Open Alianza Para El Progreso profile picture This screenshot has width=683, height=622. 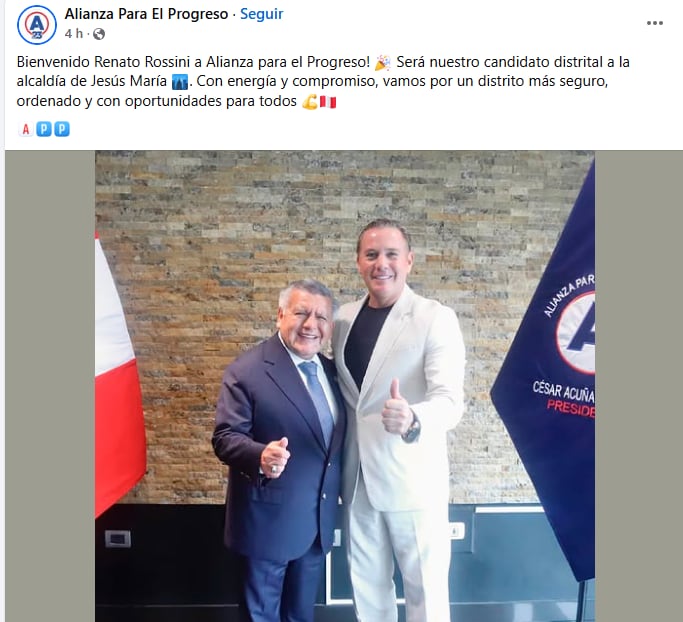pos(37,25)
